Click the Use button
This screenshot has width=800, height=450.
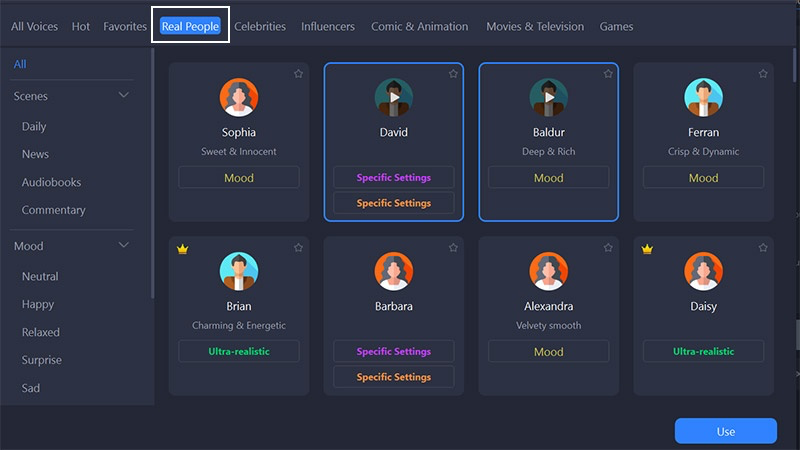[726, 432]
